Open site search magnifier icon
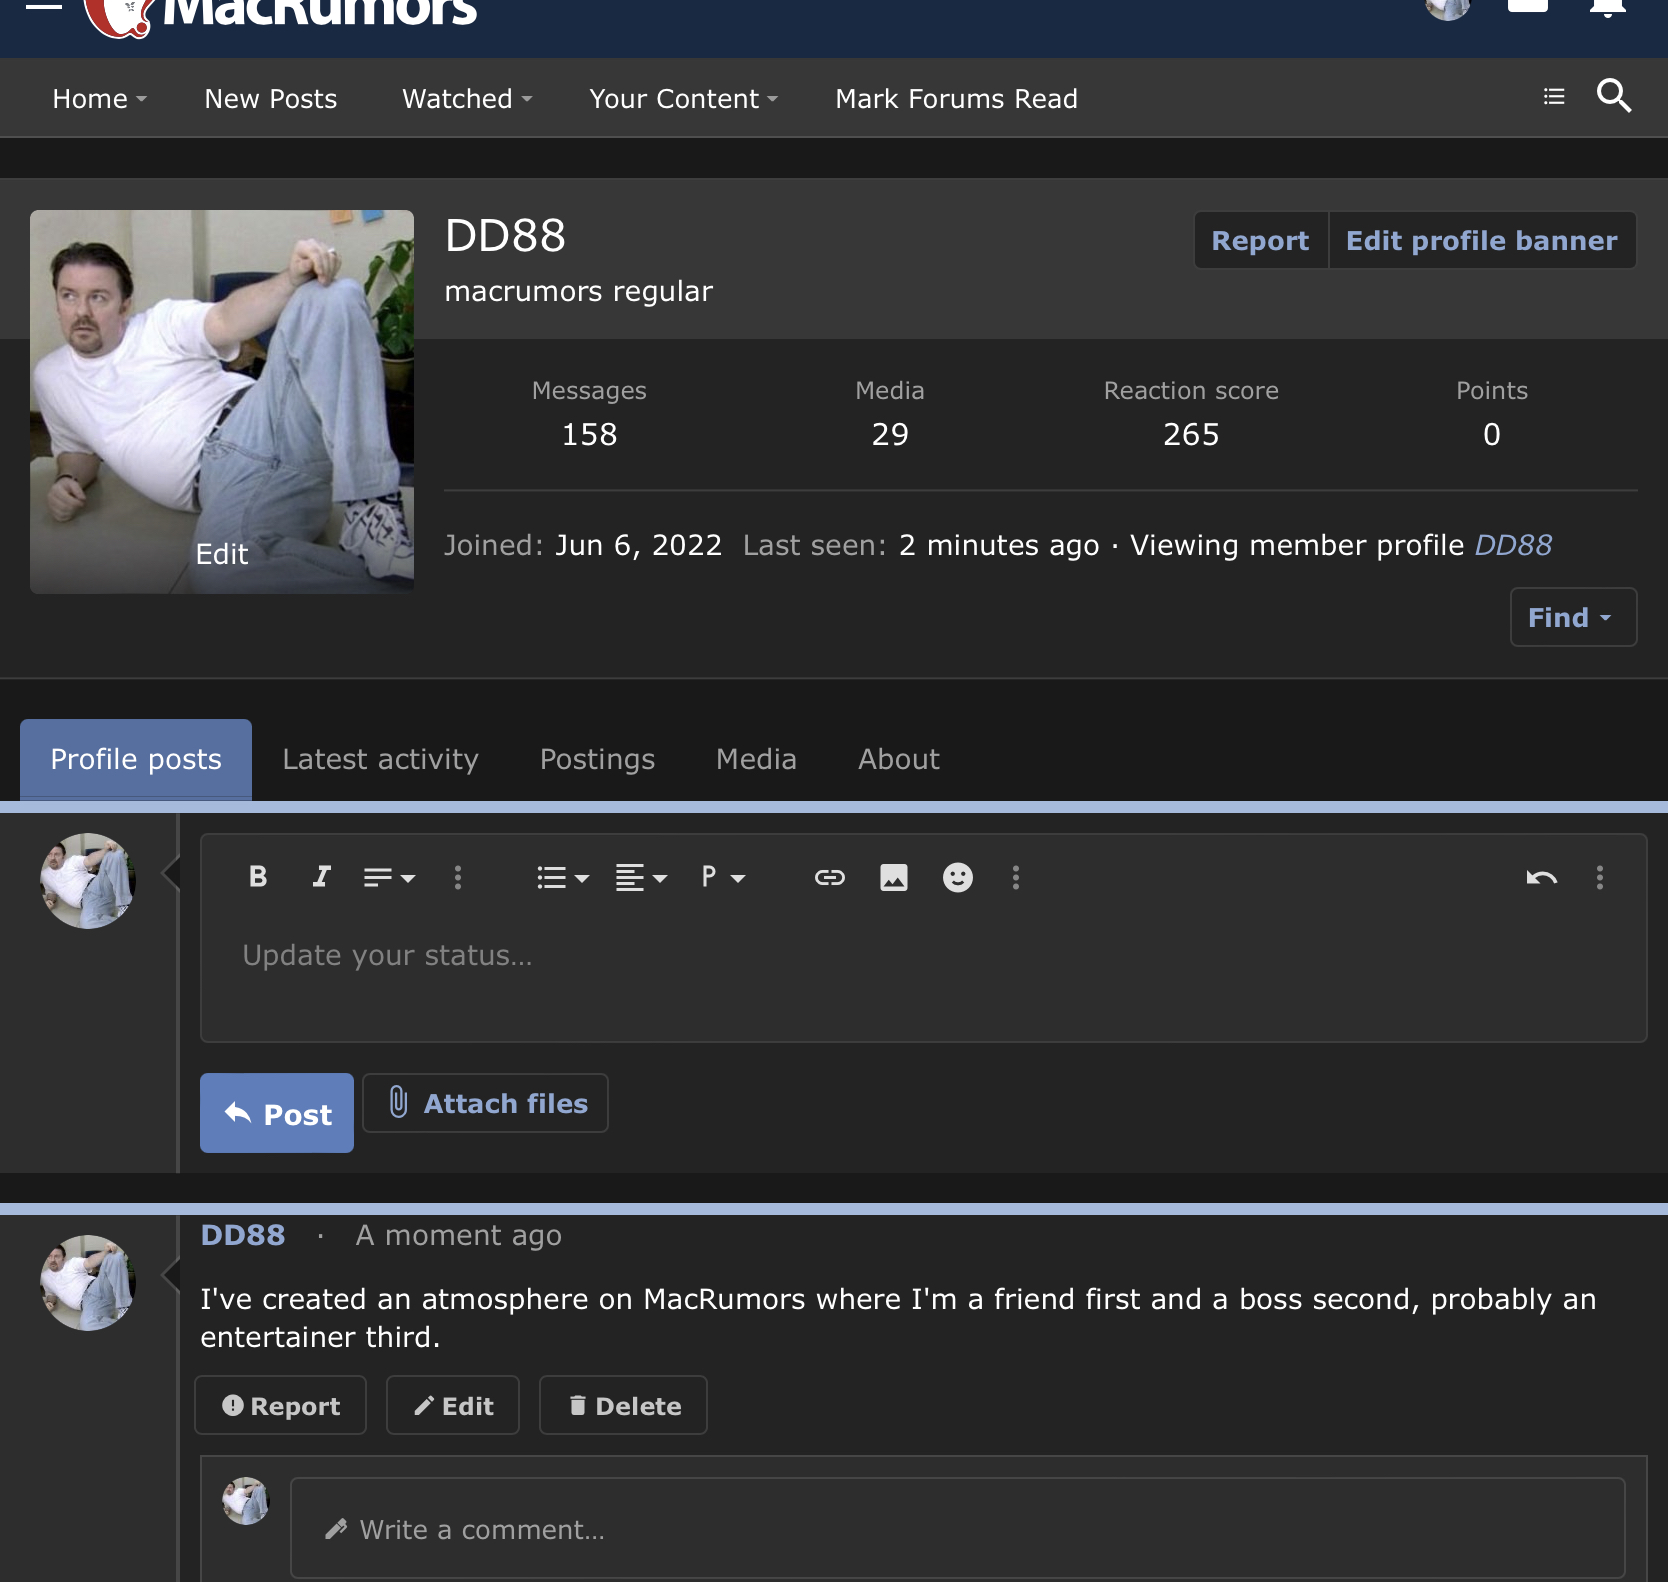 (1614, 96)
